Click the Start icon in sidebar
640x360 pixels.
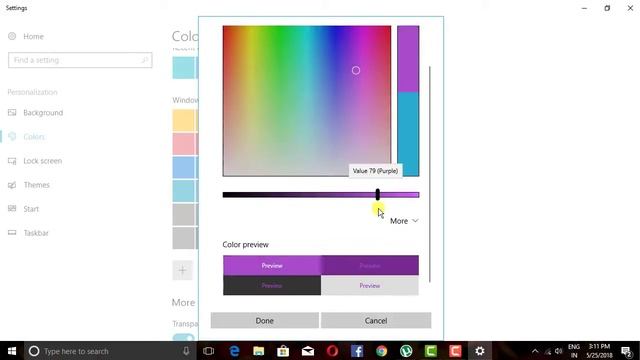(12, 209)
